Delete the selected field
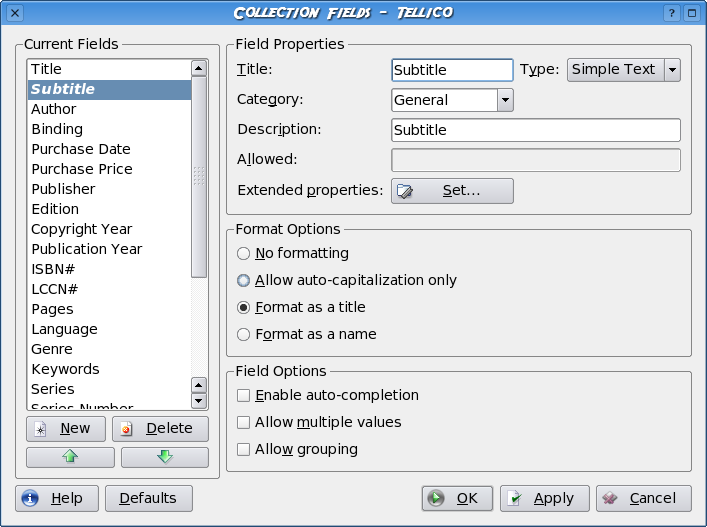Screen dimensions: 707x527 160,428
